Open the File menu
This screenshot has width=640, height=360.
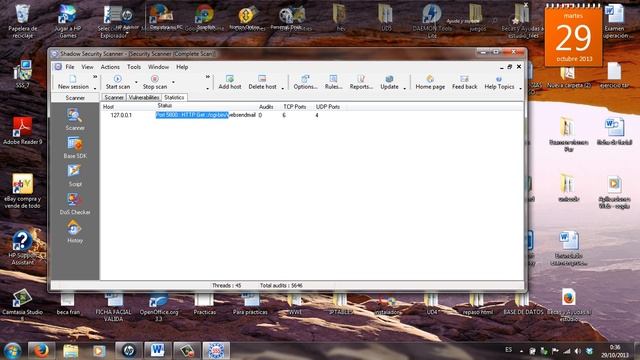click(70, 67)
